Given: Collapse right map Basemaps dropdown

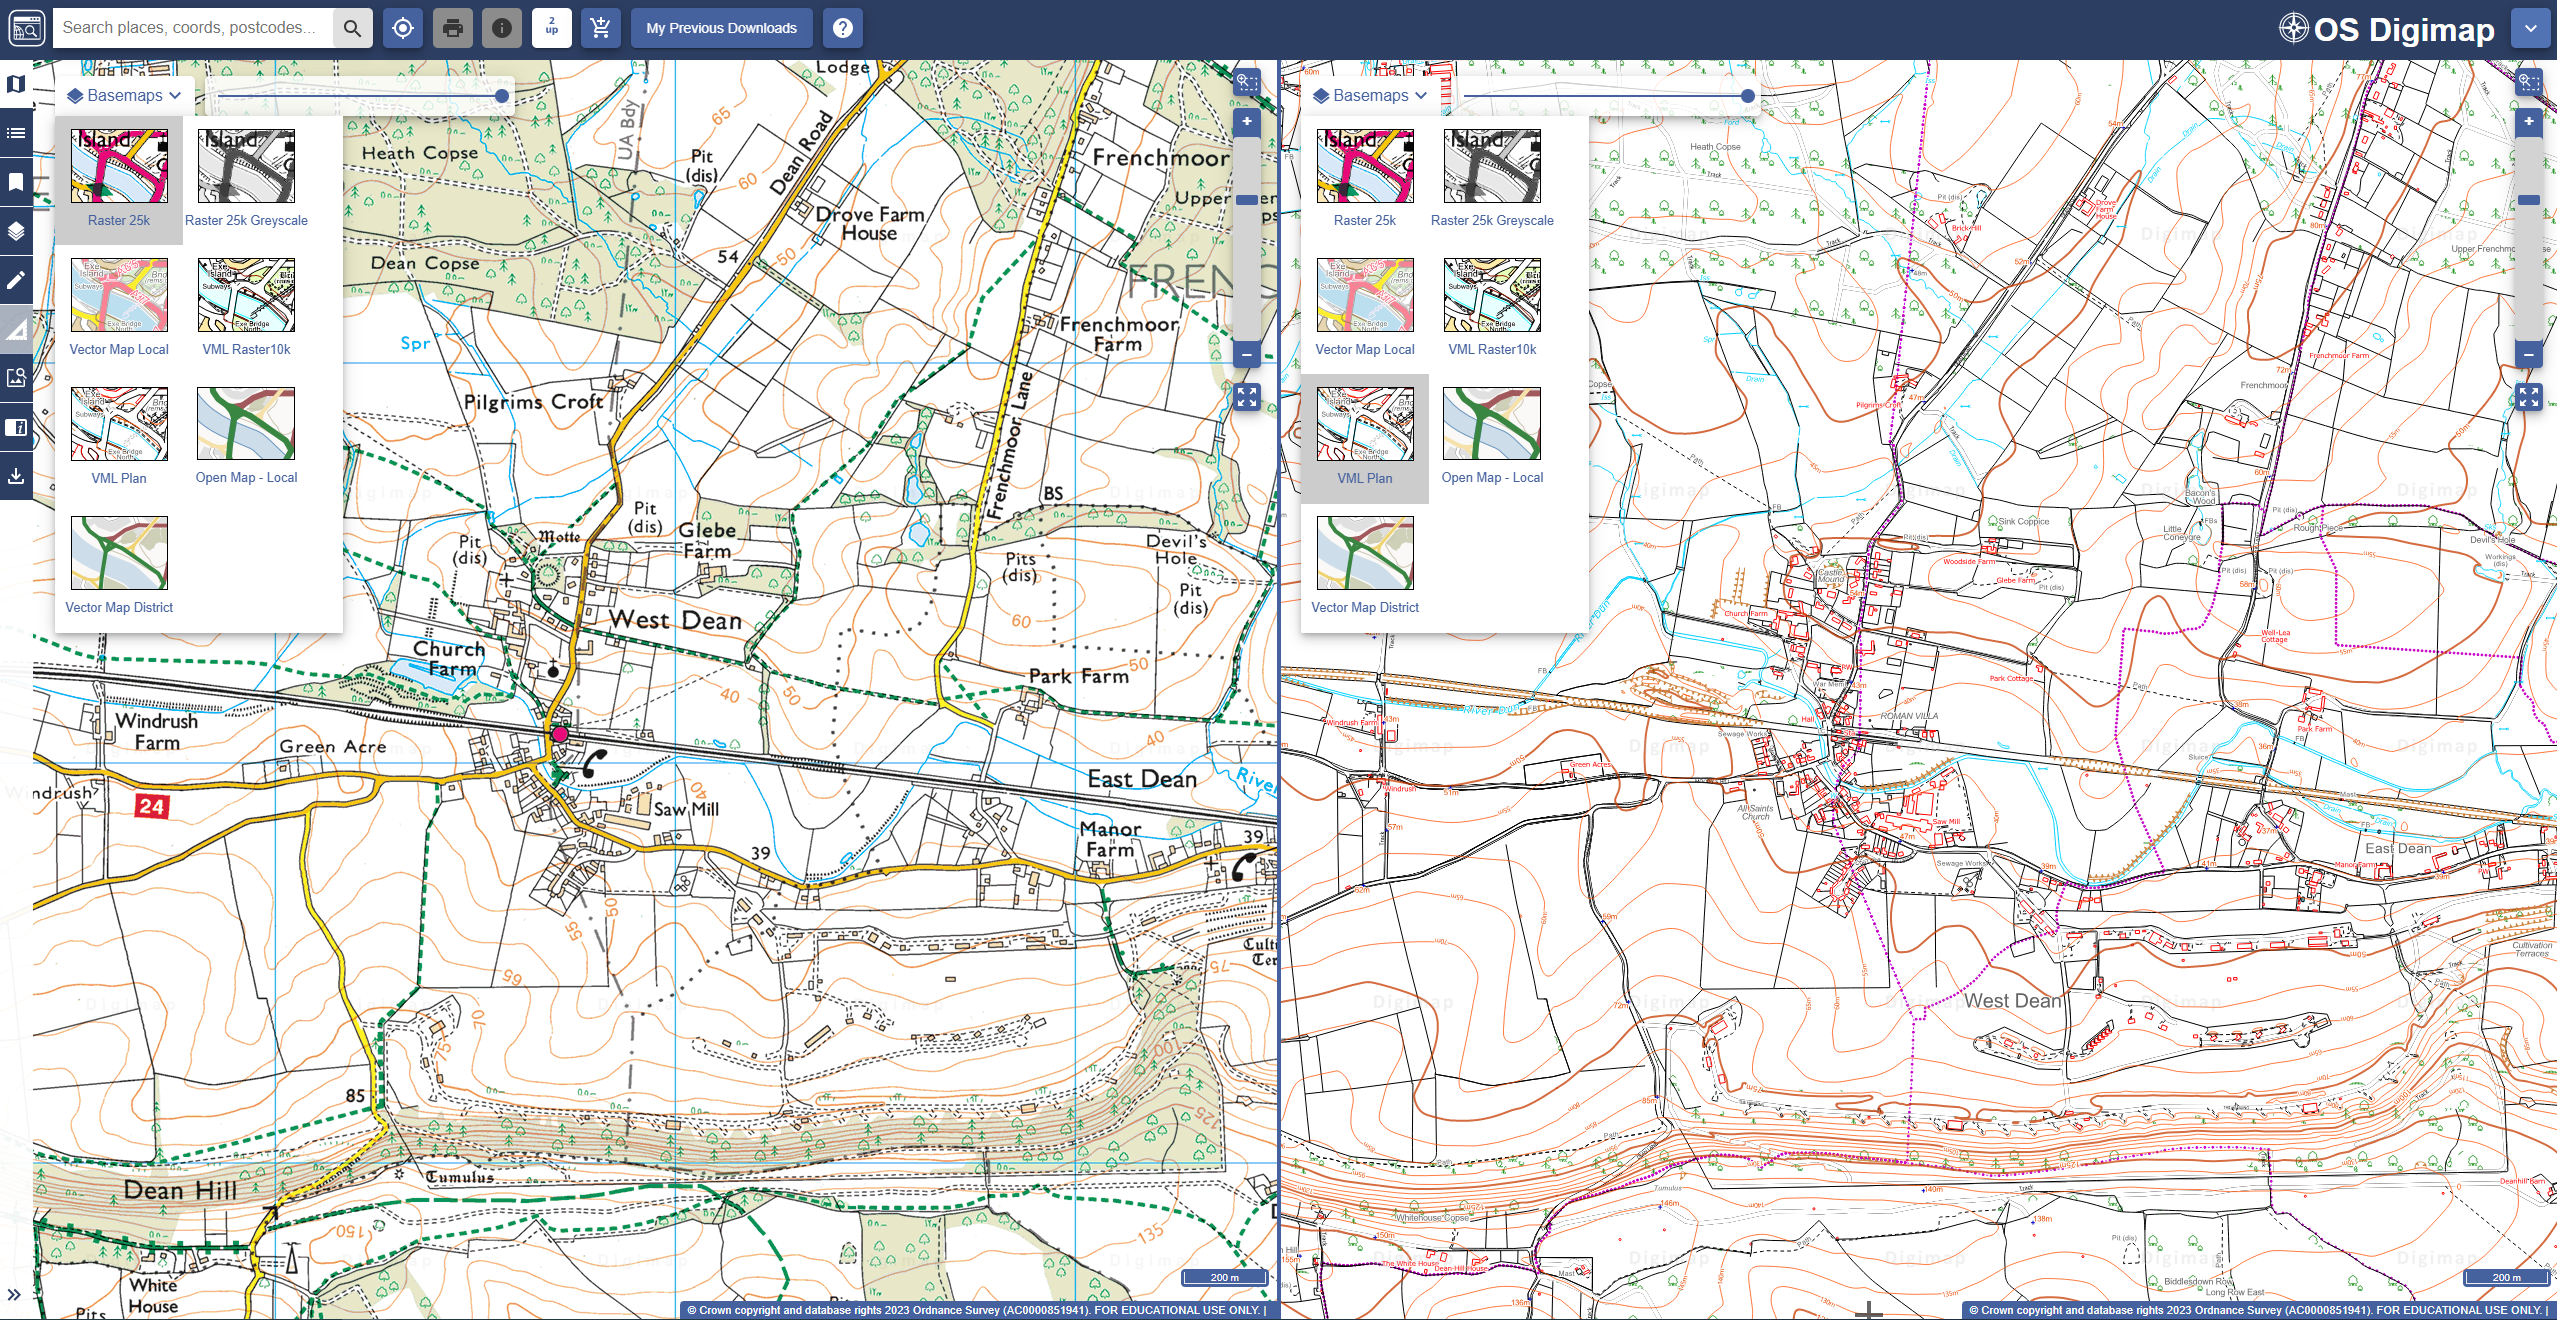Looking at the screenshot, I should pos(1370,95).
